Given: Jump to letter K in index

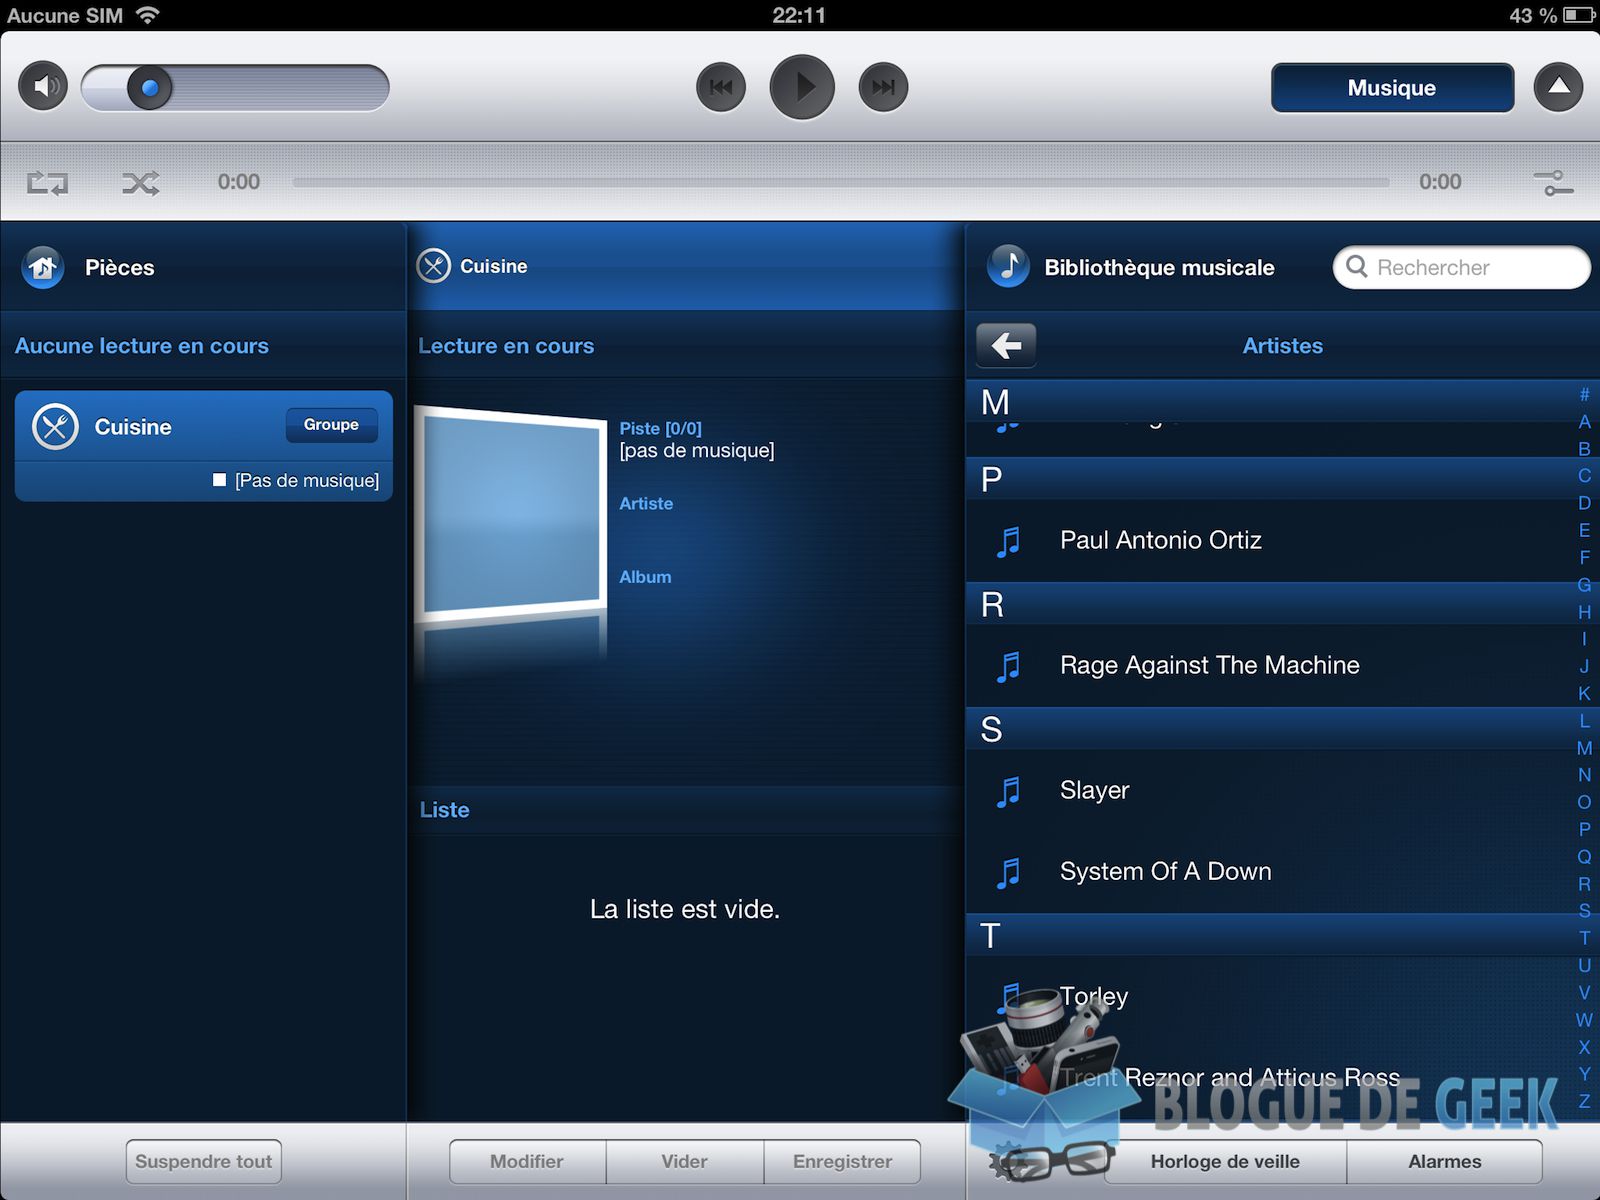Looking at the screenshot, I should pyautogui.click(x=1584, y=693).
